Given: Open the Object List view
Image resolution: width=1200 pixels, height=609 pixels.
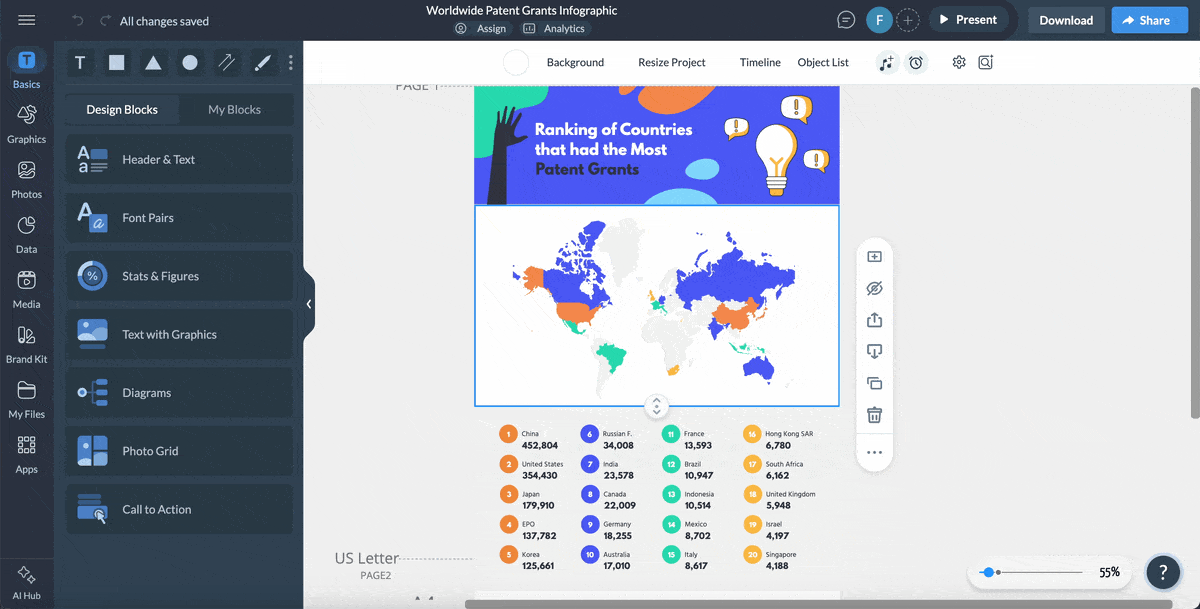Looking at the screenshot, I should point(822,62).
